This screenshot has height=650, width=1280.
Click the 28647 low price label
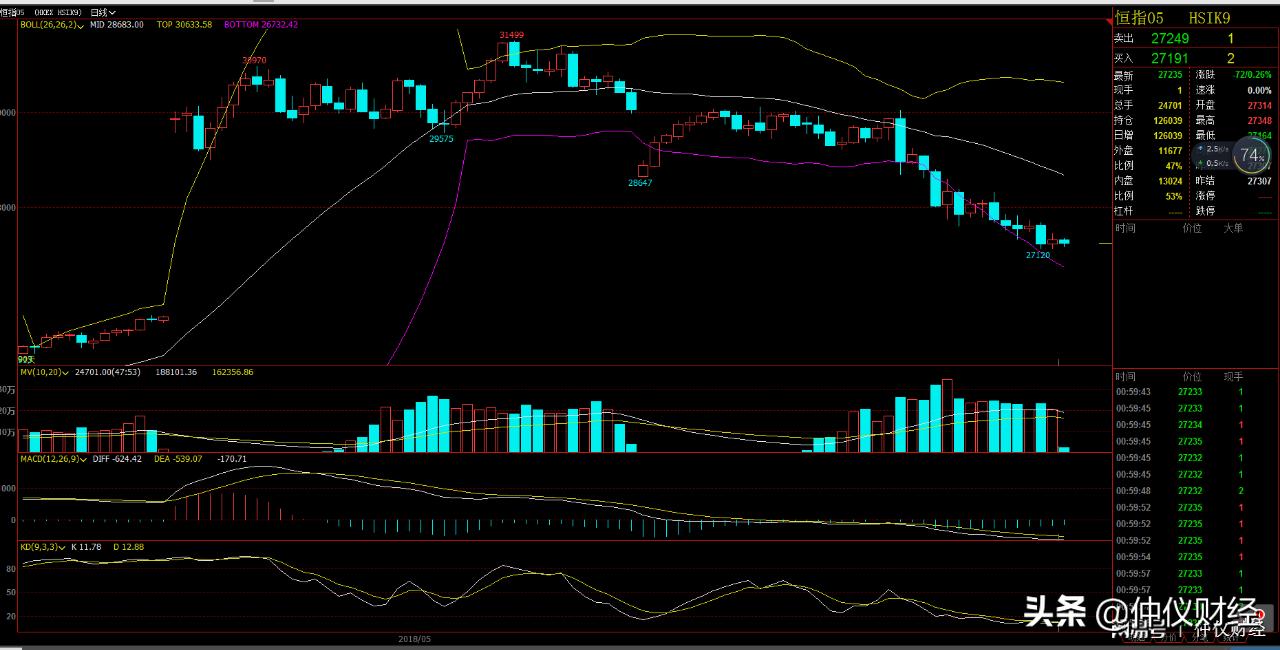[x=640, y=183]
